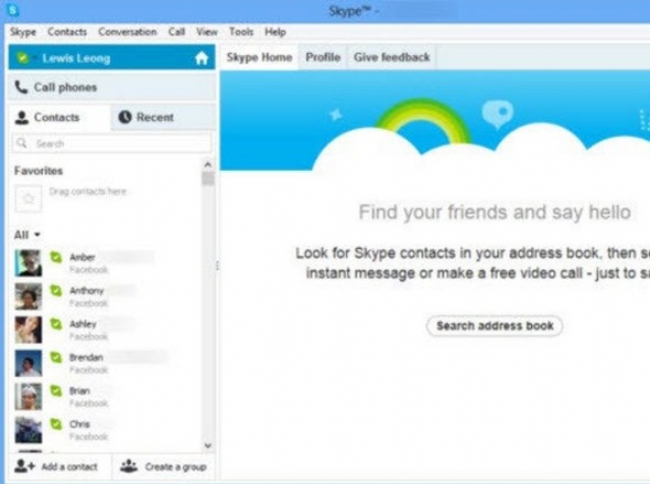Select Brendan's profile picture thumbnail

(28, 363)
